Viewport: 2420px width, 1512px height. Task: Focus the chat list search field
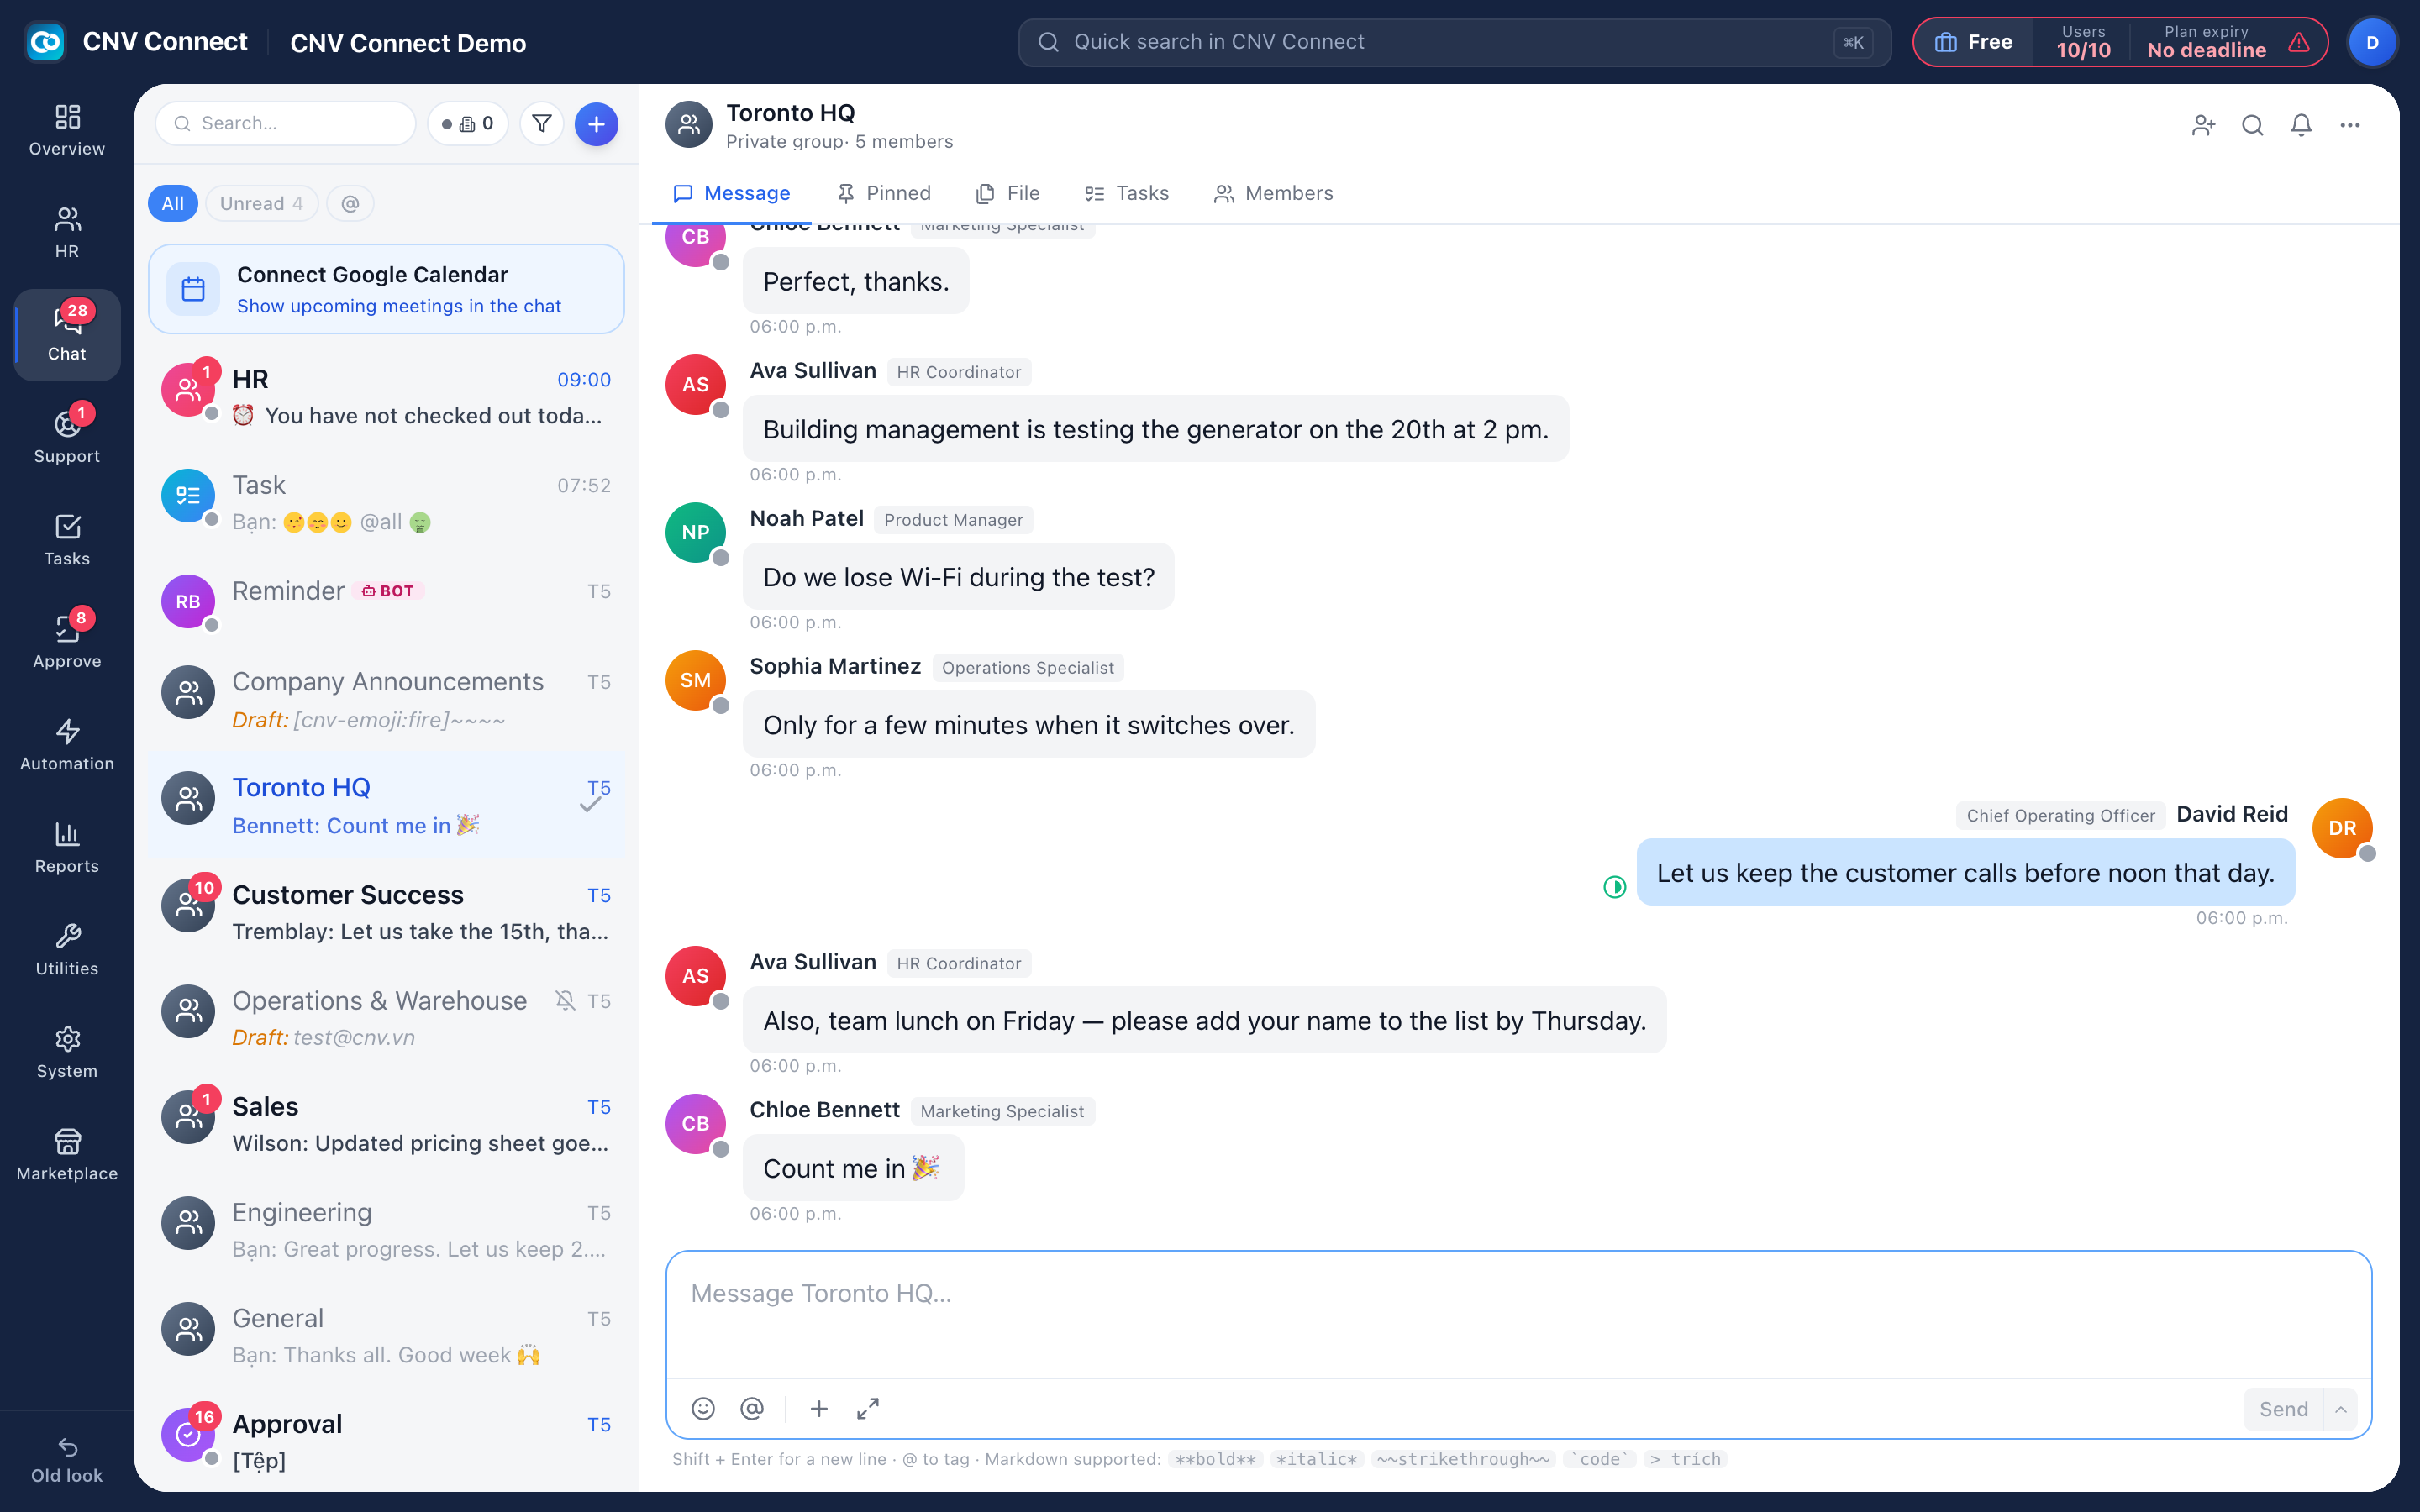click(286, 124)
